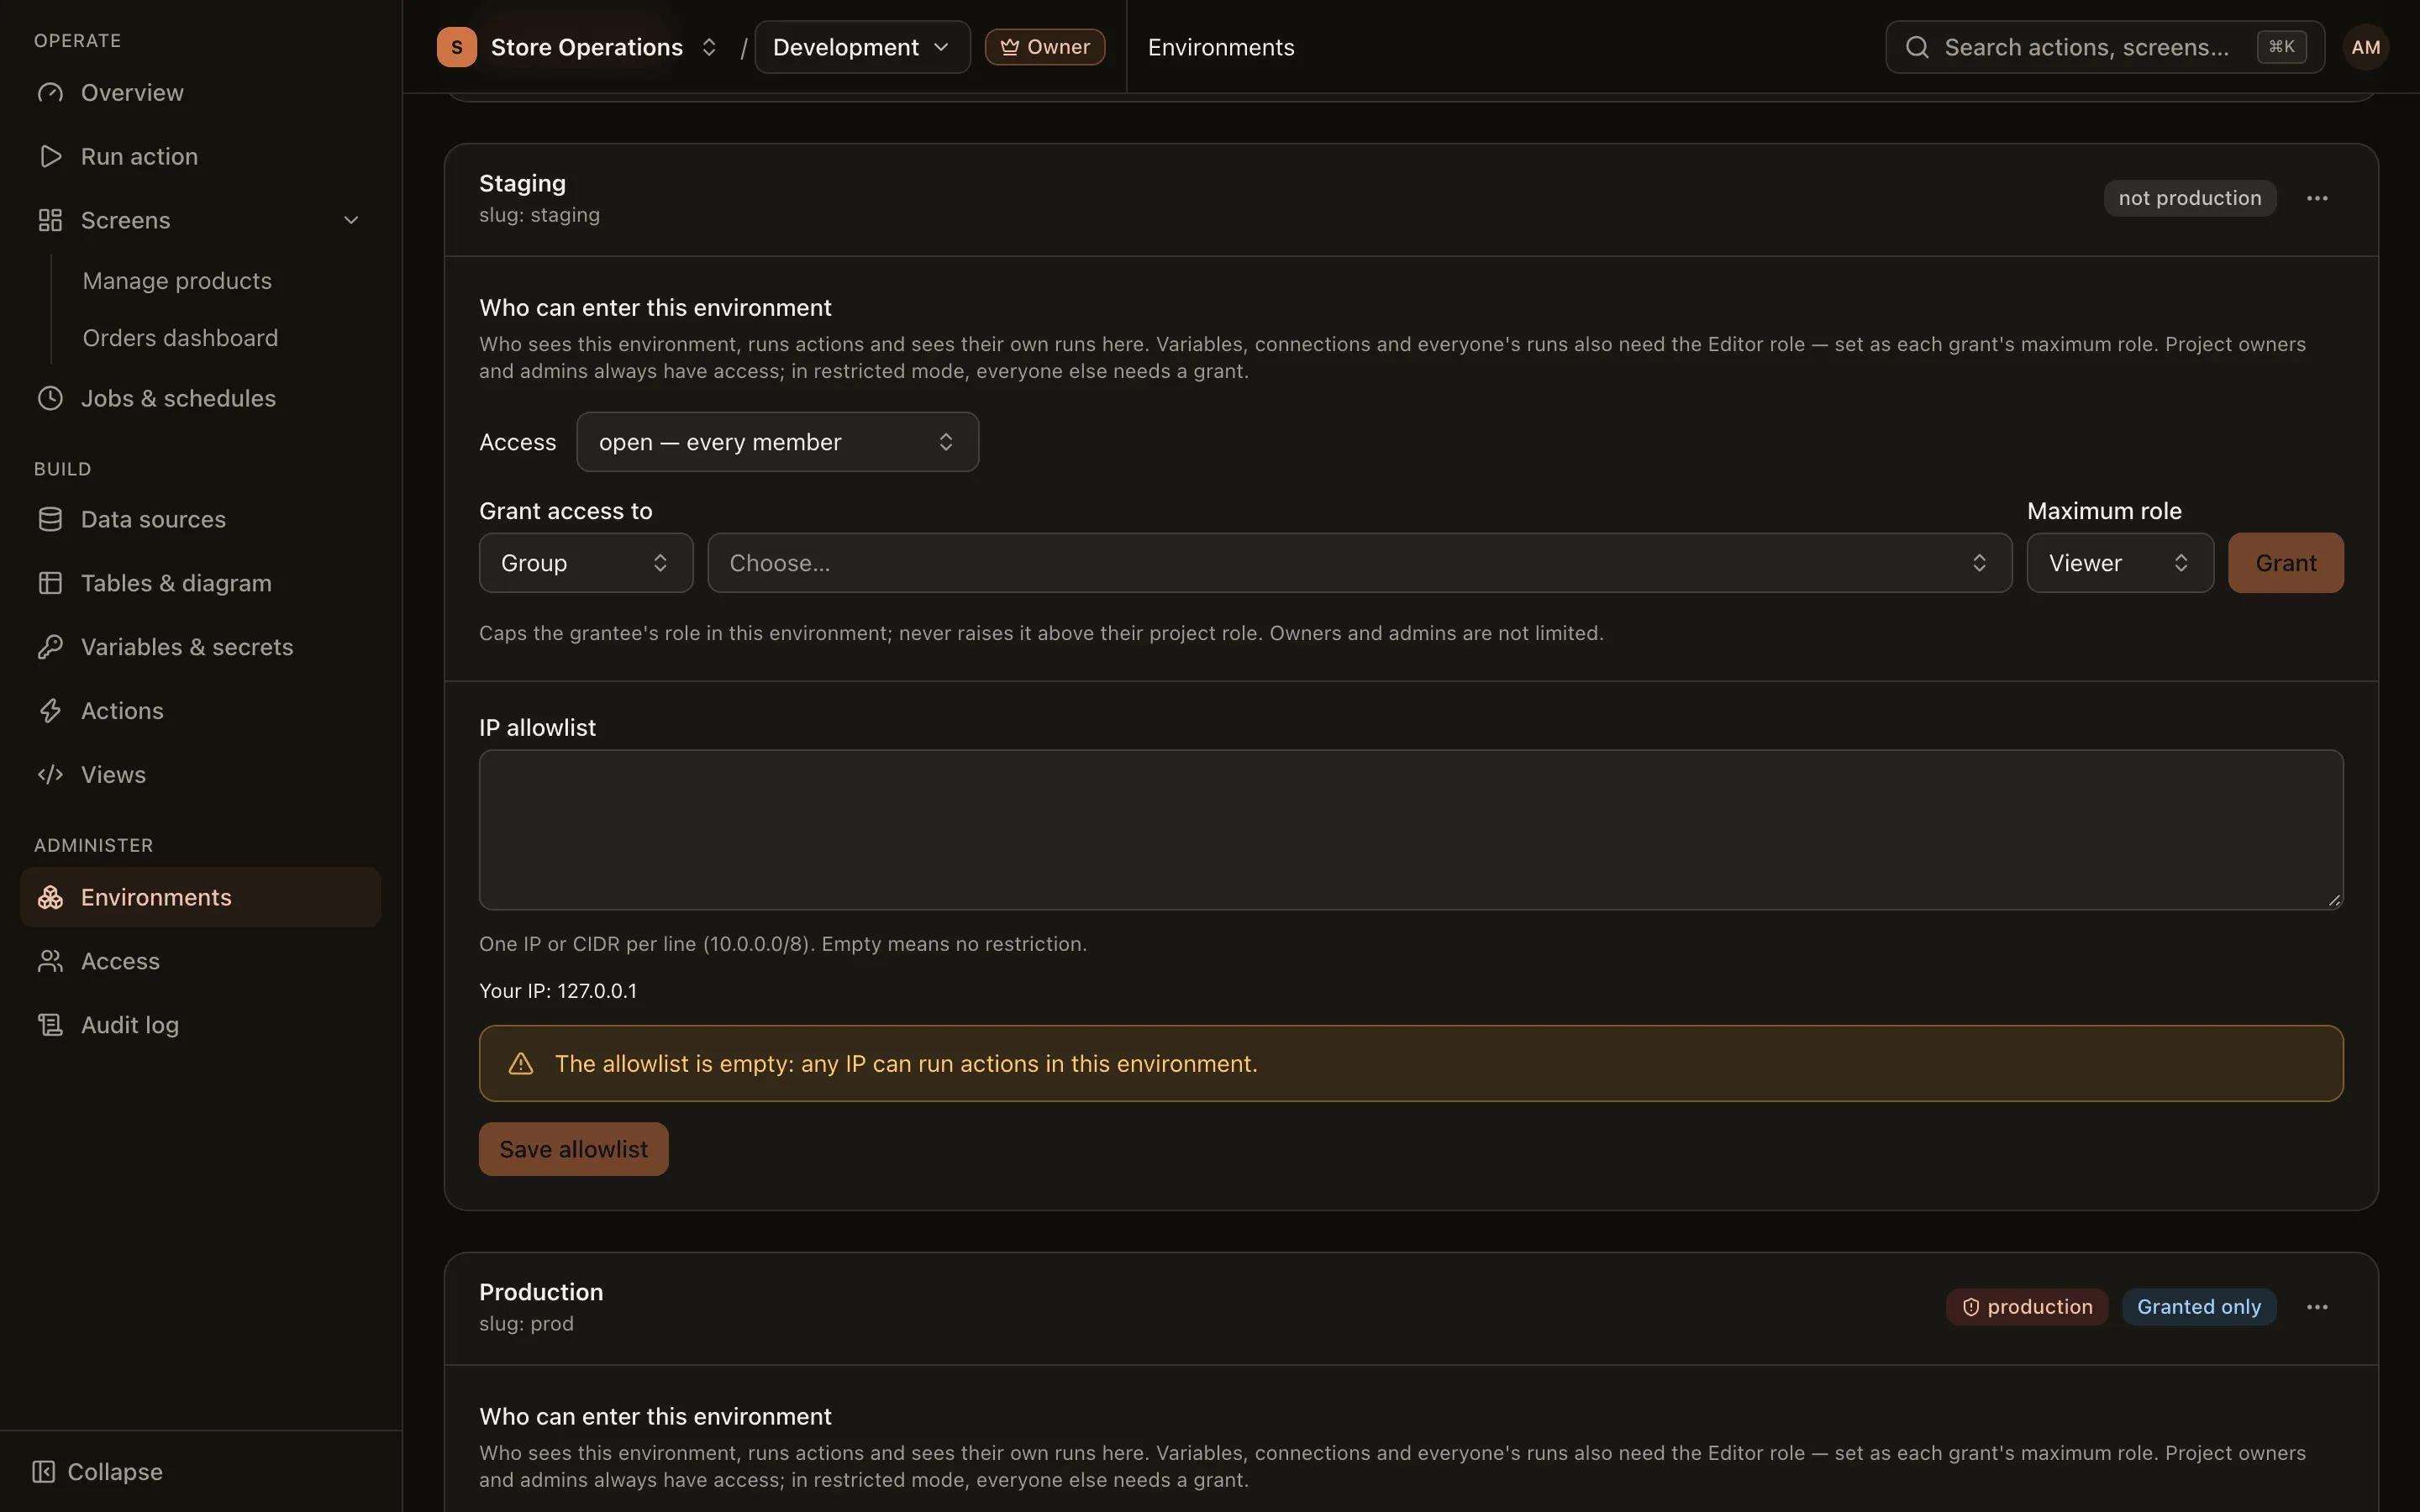Click the Actions lightning bolt icon
This screenshot has height=1512, width=2420.
pos(50,711)
